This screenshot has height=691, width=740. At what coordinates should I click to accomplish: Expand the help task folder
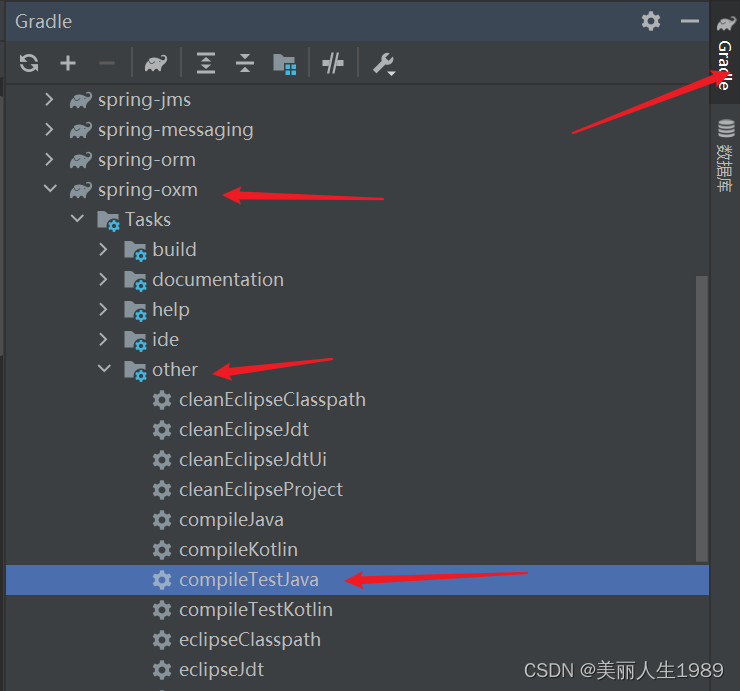(103, 309)
